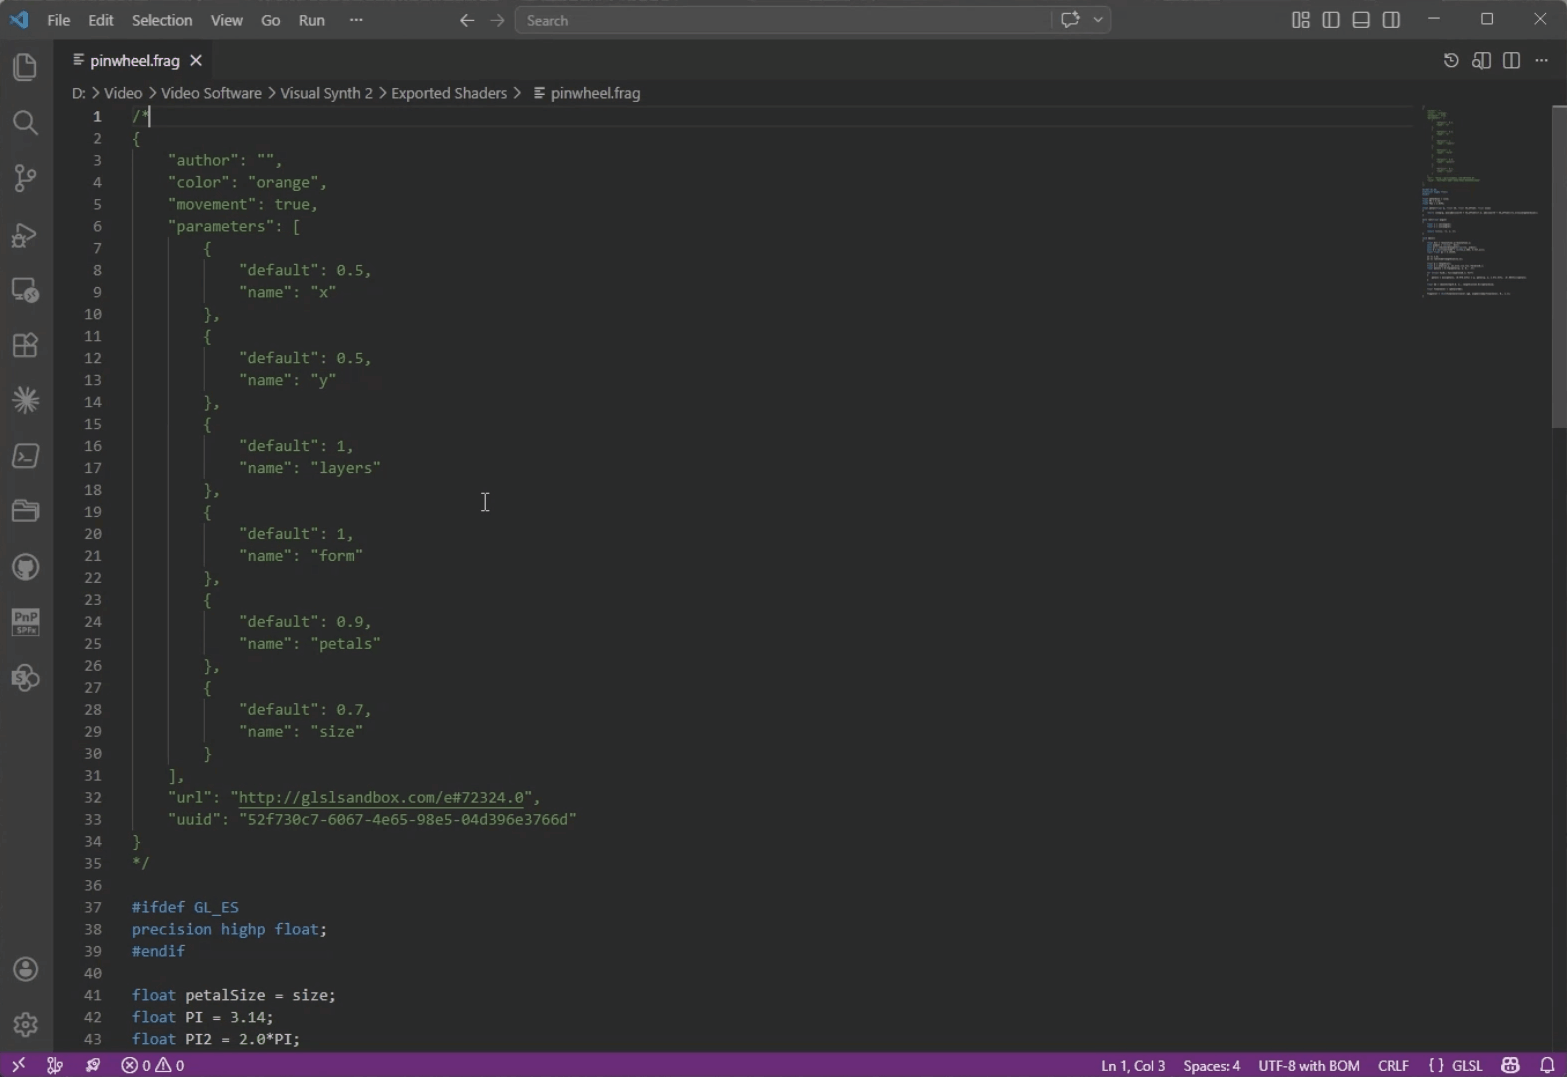This screenshot has width=1567, height=1077.
Task: Toggle bottom panel visibility
Action: pos(1361,20)
